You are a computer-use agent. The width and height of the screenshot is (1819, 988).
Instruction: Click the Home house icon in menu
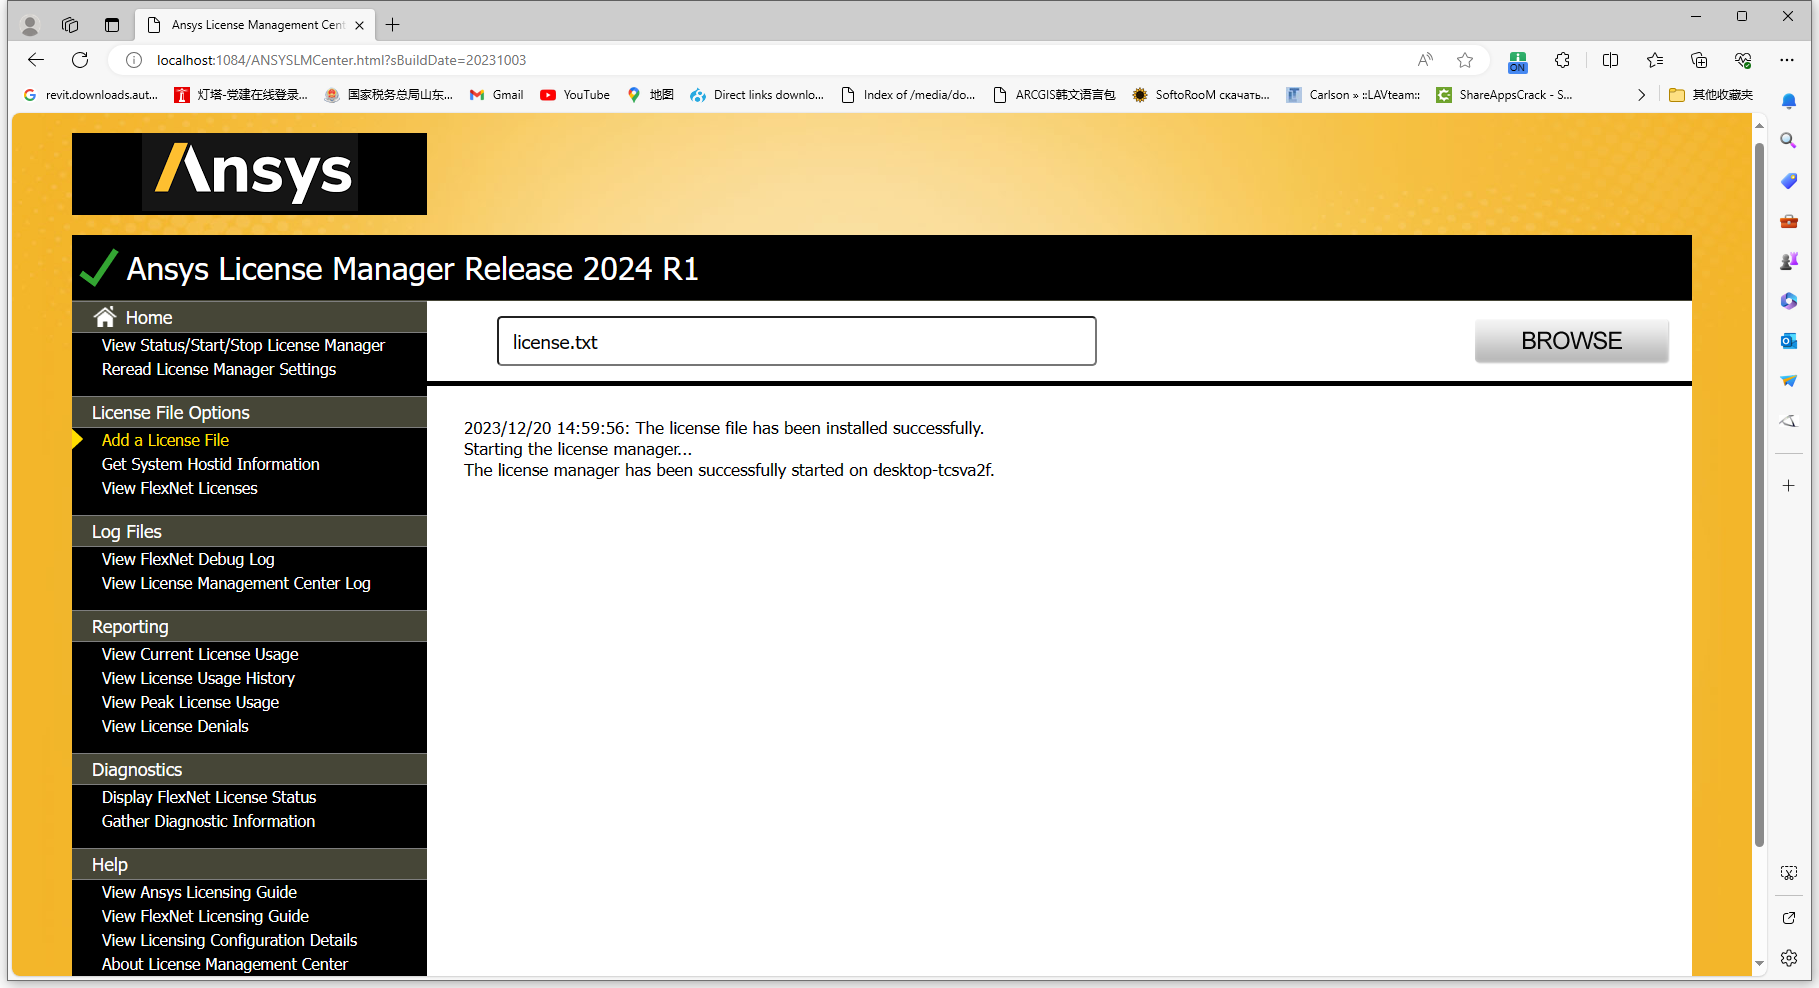click(x=105, y=317)
